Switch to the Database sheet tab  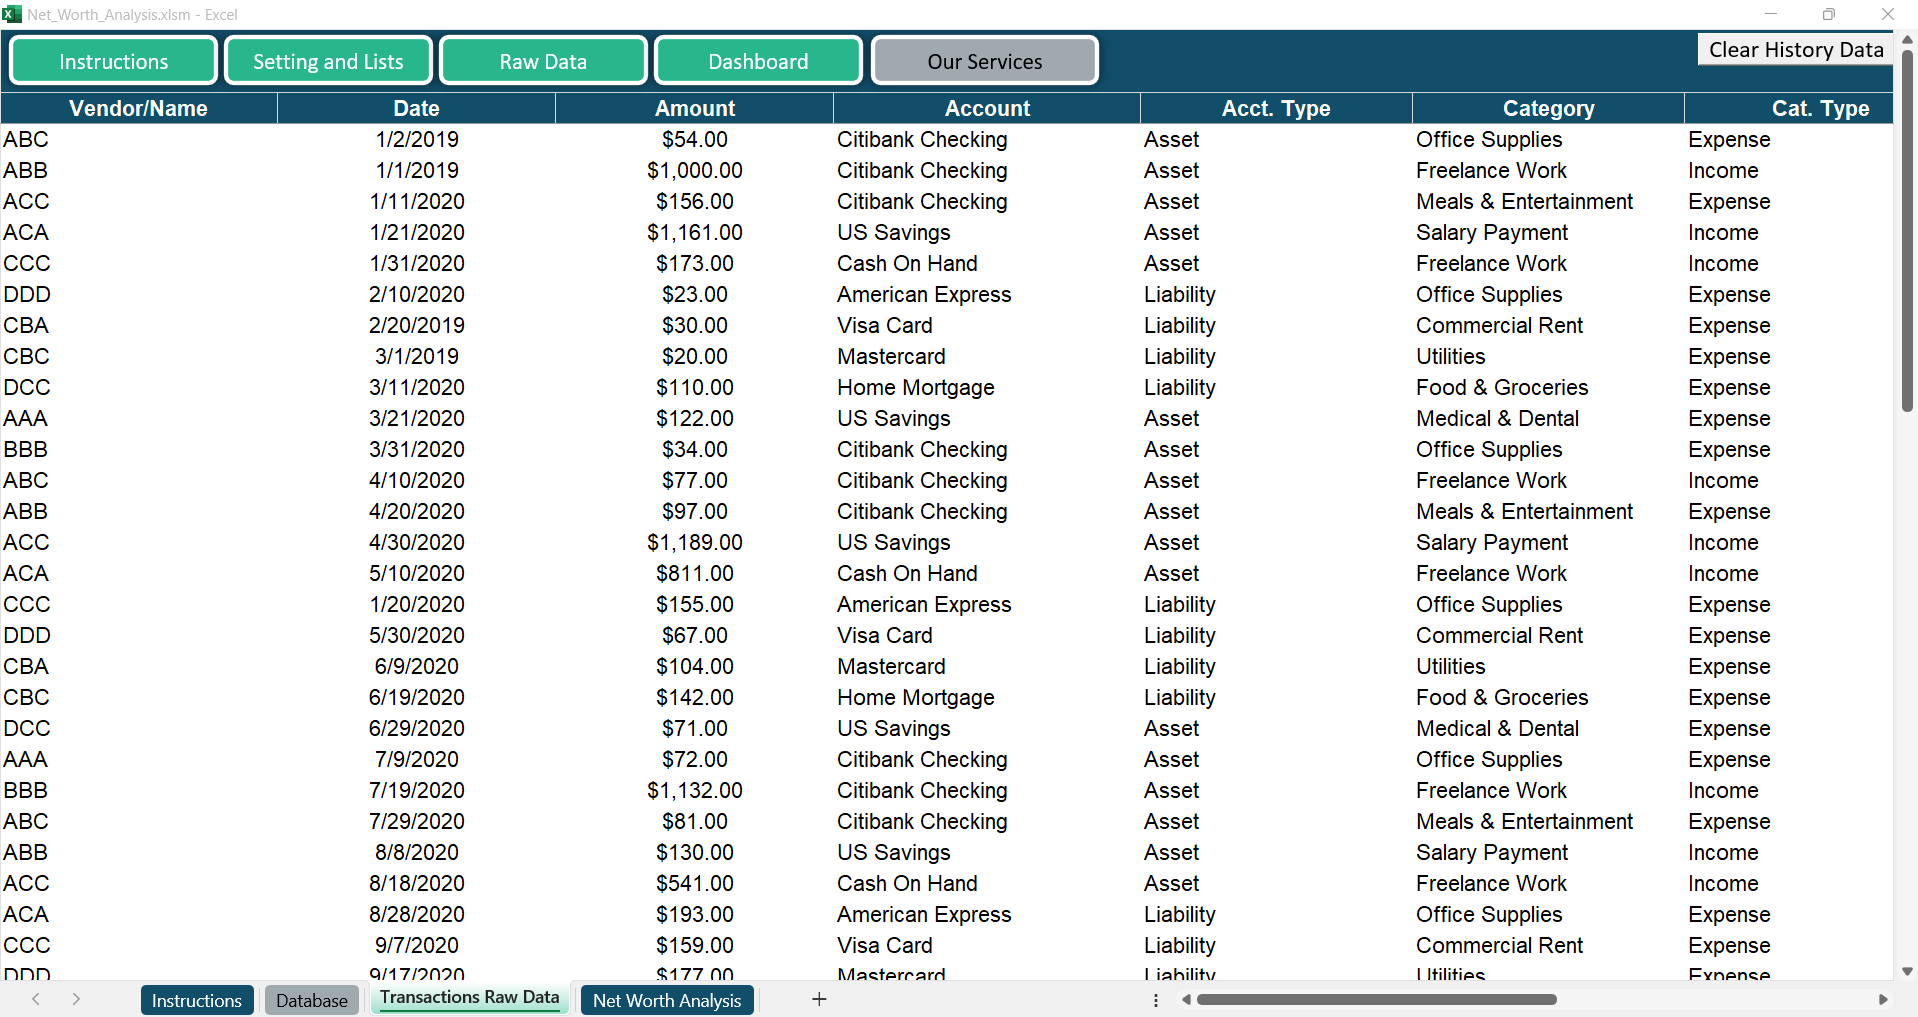coord(312,1000)
